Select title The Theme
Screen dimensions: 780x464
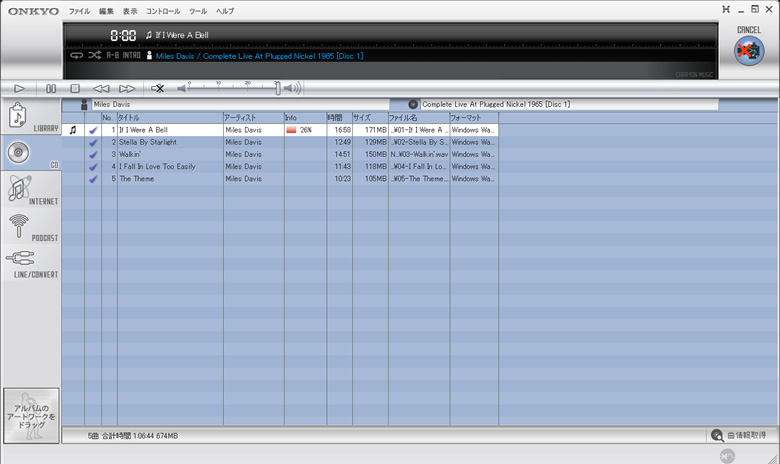(136, 179)
